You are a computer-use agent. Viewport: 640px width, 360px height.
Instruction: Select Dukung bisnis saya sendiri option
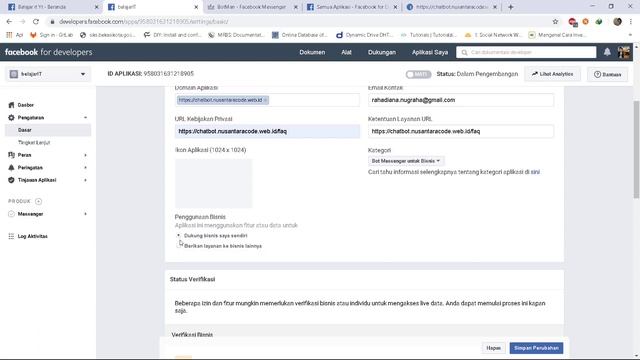179,236
